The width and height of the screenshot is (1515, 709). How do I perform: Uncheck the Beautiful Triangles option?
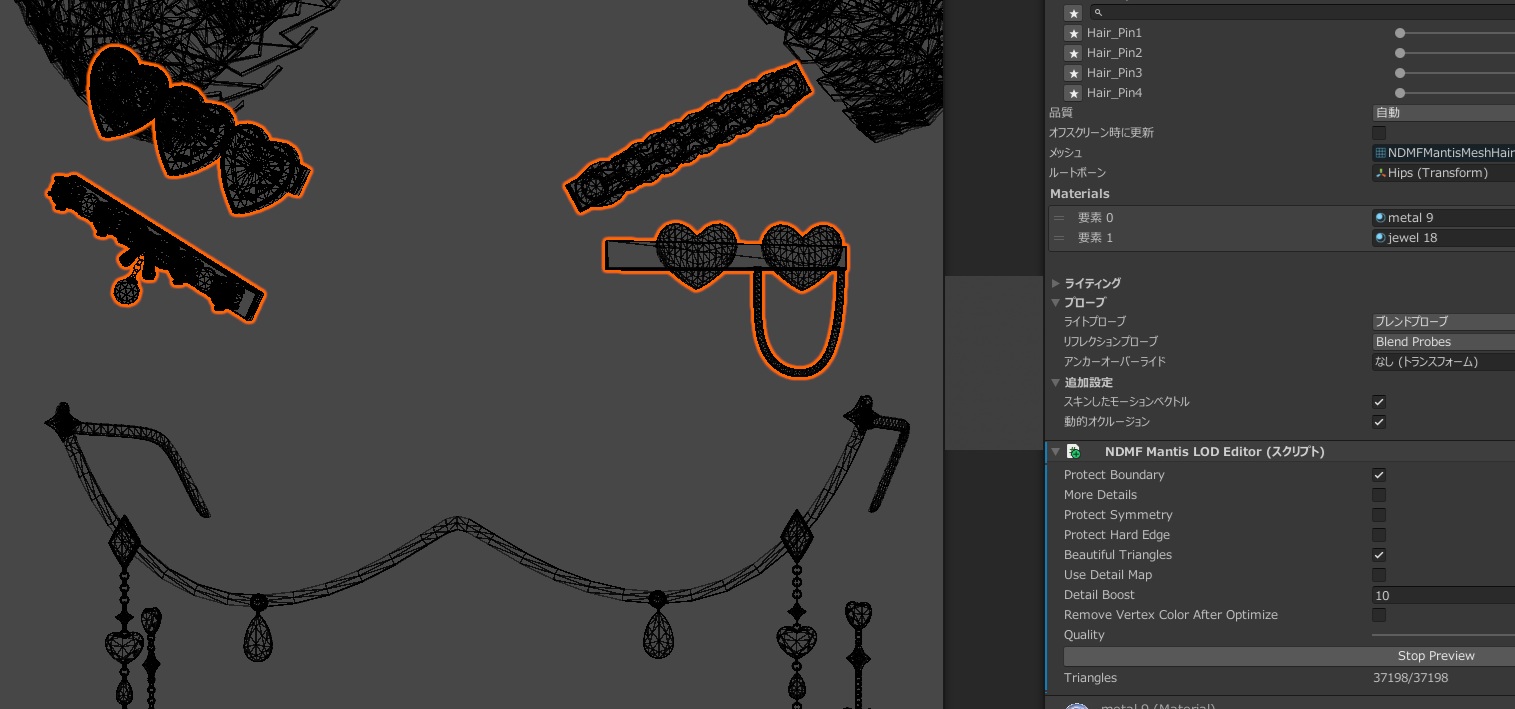(1379, 555)
